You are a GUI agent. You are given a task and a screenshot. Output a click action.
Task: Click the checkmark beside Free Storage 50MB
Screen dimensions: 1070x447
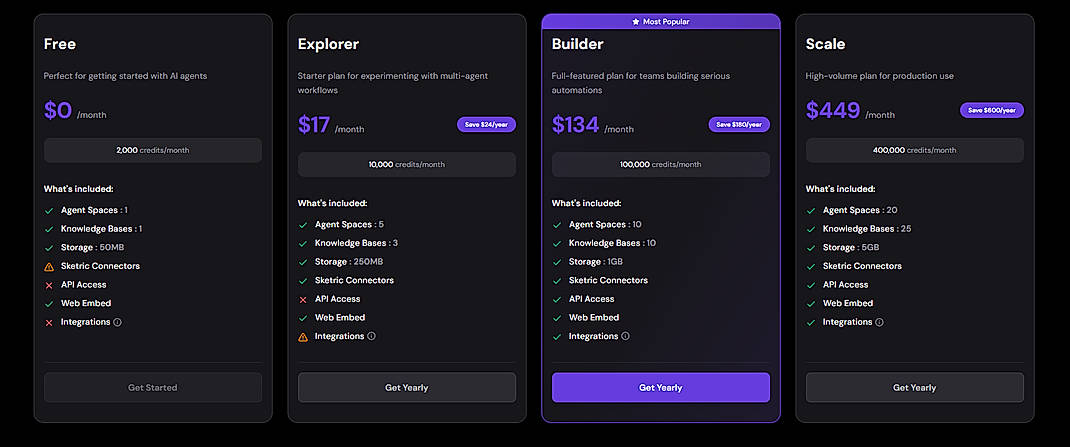pos(49,248)
